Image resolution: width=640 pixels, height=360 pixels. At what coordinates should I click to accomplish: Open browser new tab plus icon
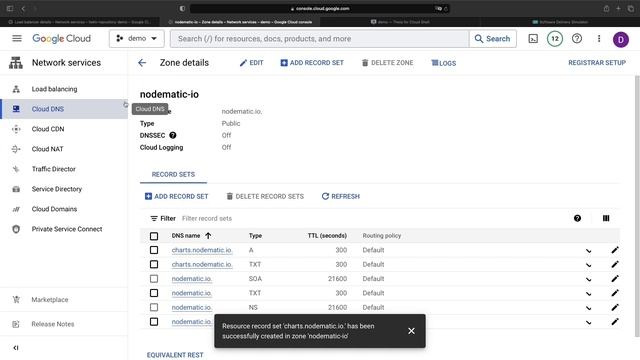tap(618, 9)
